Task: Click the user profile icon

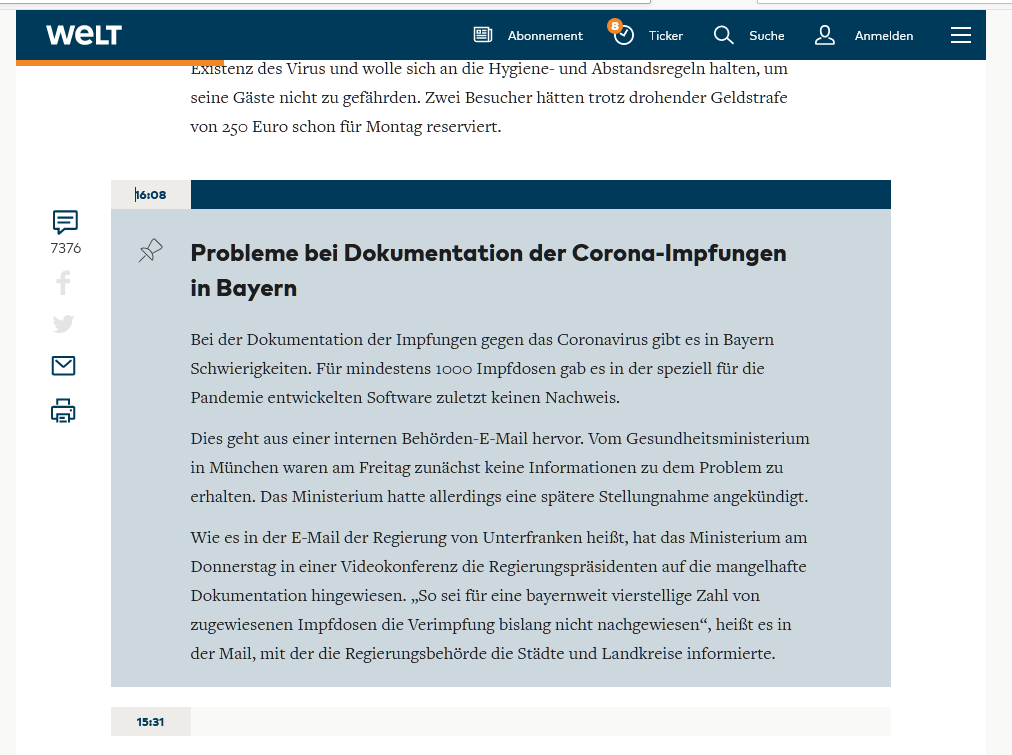Action: (x=825, y=35)
